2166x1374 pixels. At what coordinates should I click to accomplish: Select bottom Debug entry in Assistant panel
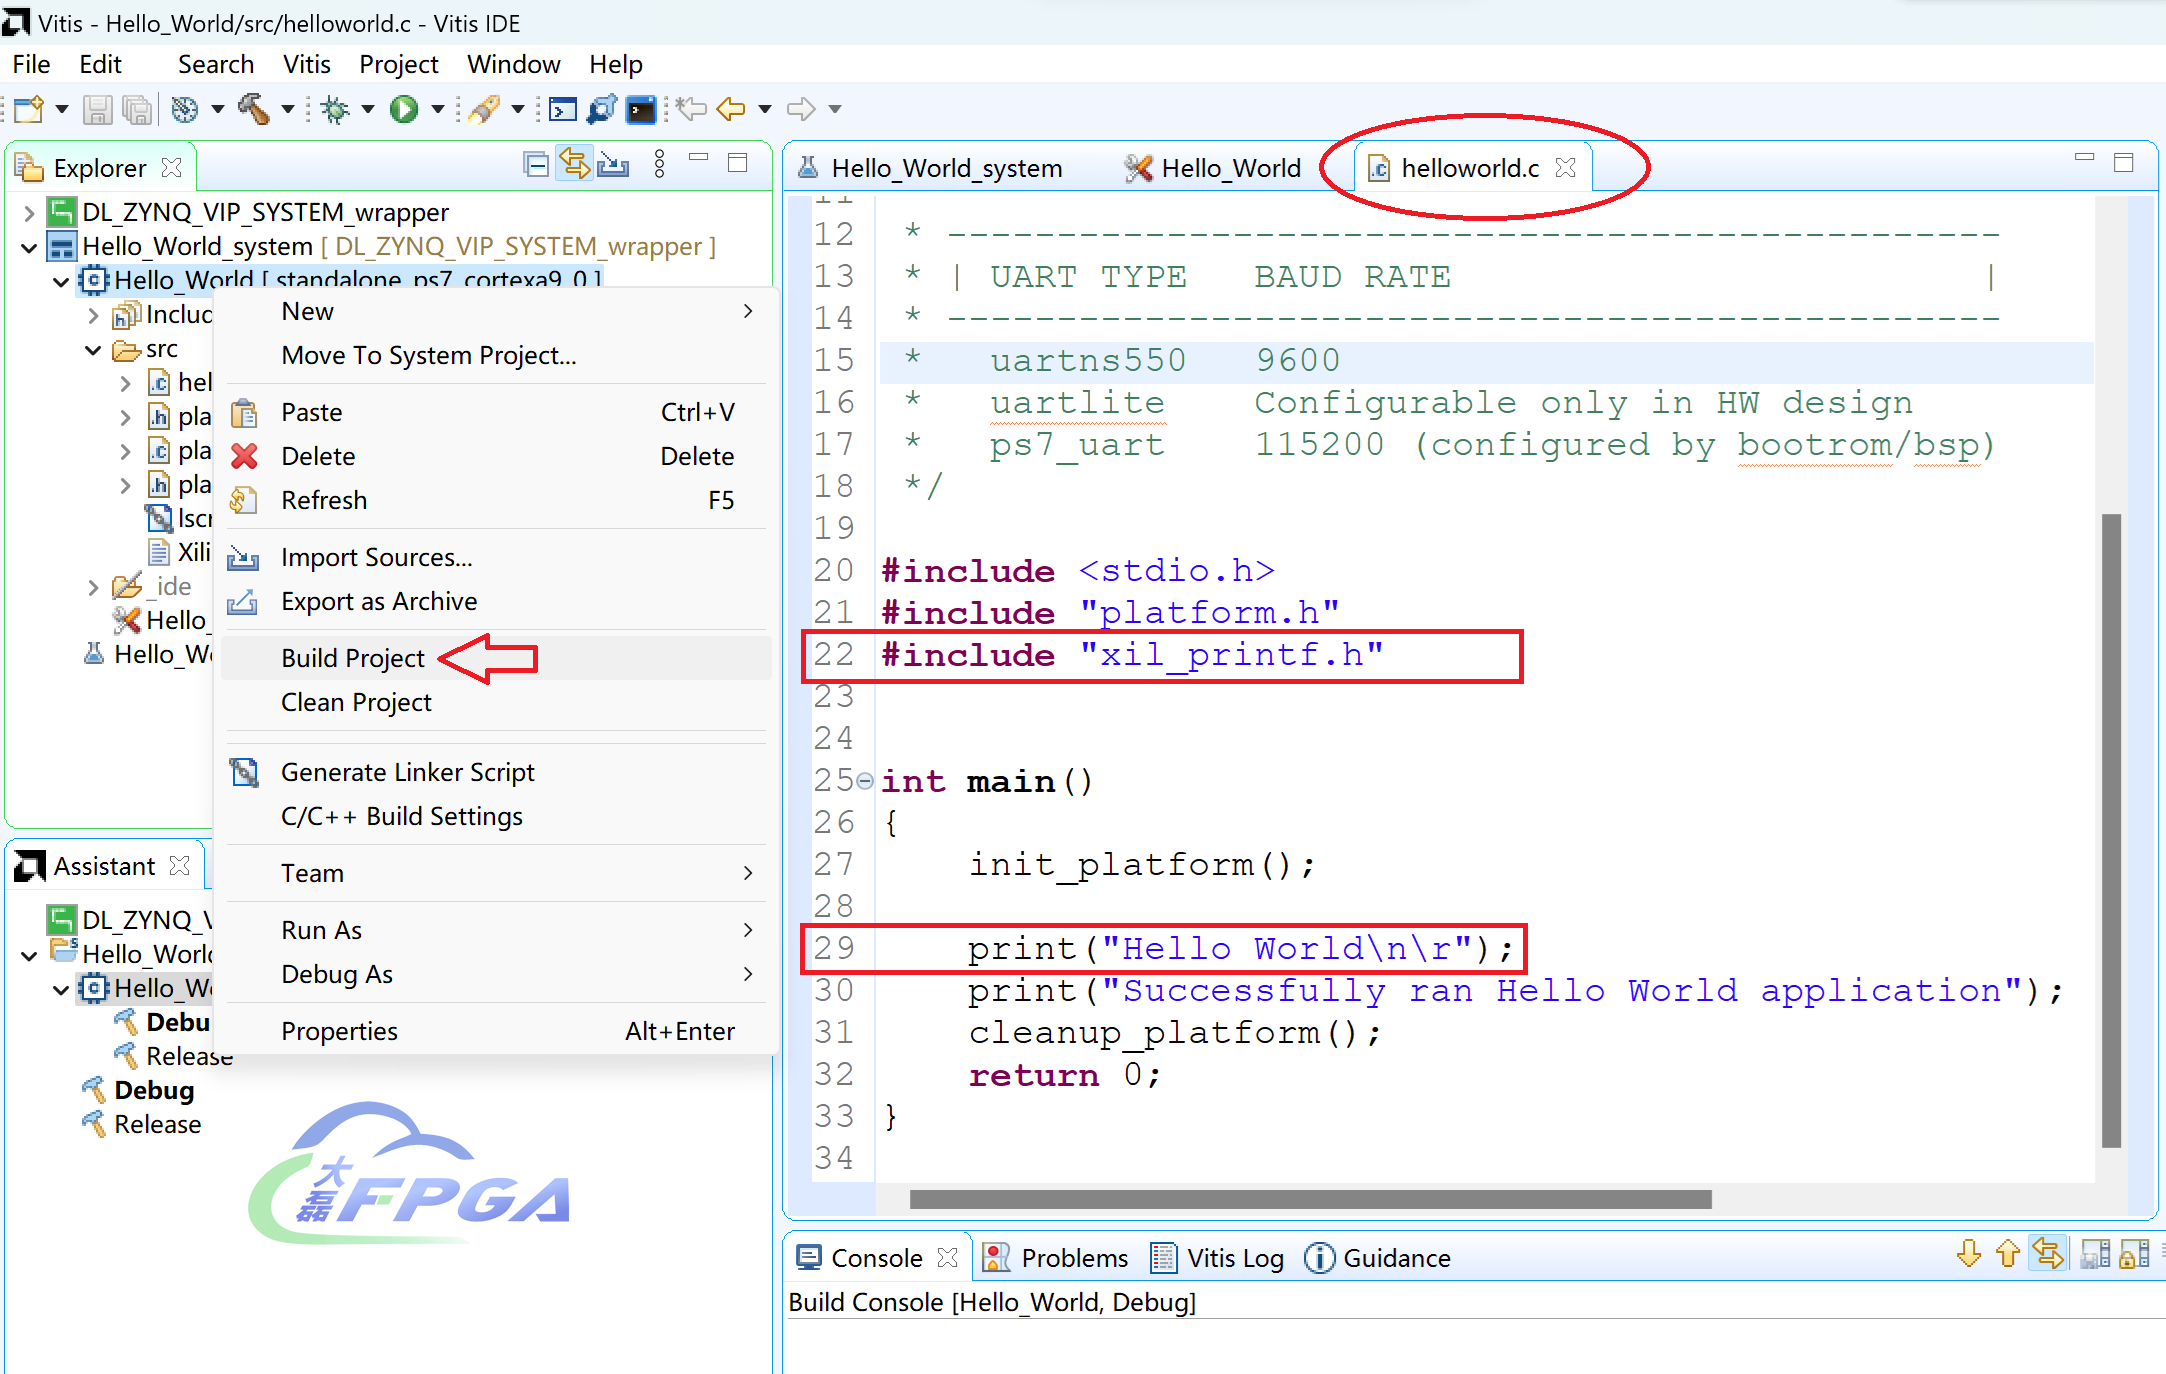coord(138,1090)
